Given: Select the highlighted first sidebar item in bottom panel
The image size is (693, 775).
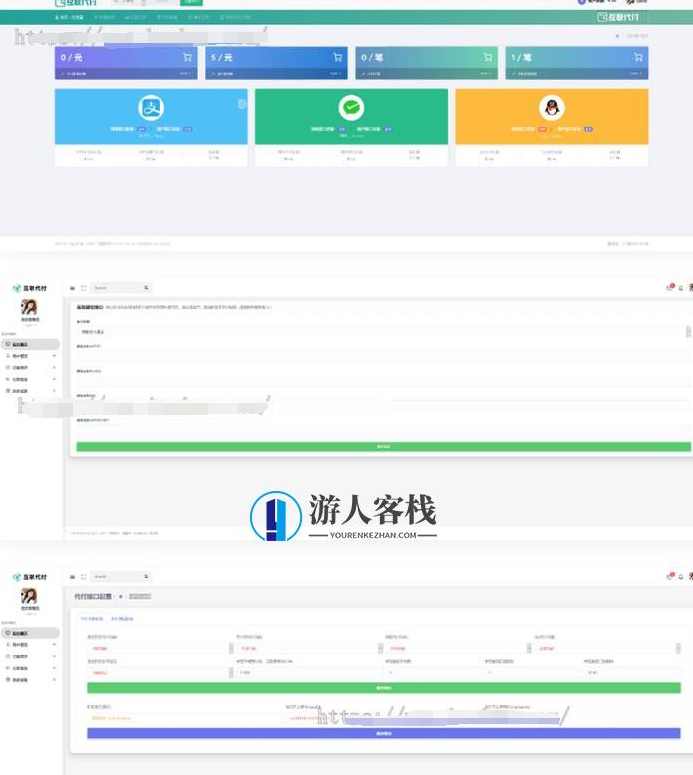Looking at the screenshot, I should click(x=31, y=633).
